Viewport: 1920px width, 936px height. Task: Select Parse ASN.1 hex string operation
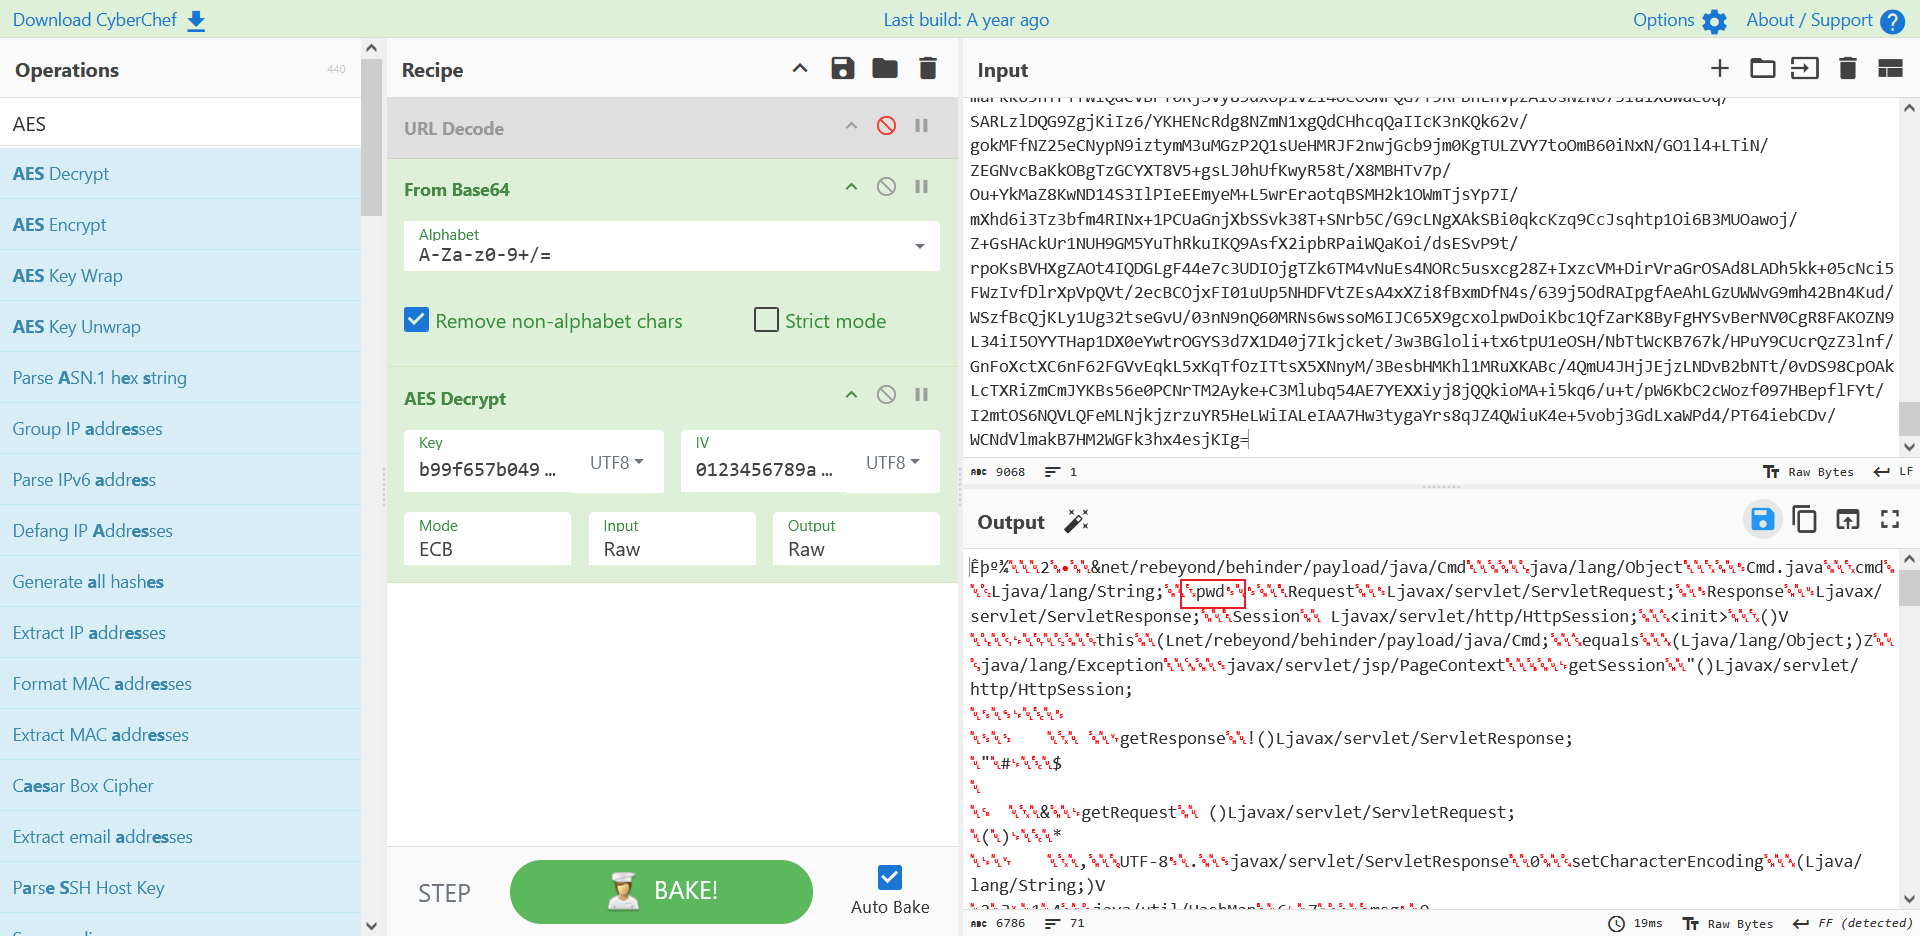click(180, 378)
